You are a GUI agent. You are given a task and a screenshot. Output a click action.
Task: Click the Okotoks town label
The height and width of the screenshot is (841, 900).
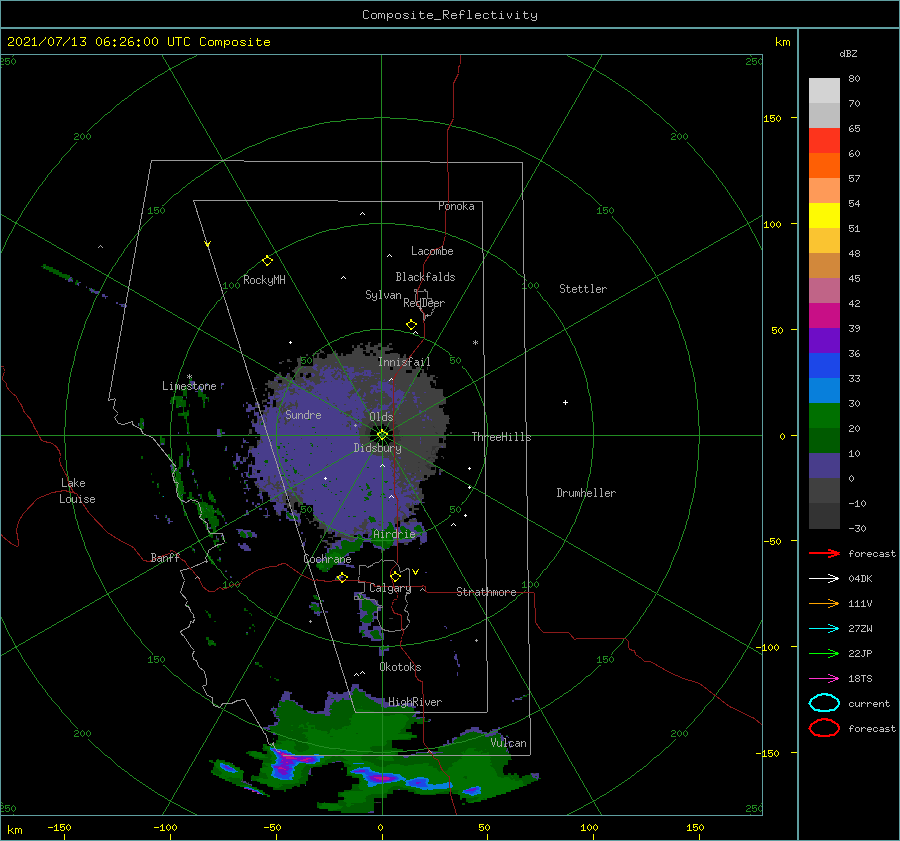[400, 667]
